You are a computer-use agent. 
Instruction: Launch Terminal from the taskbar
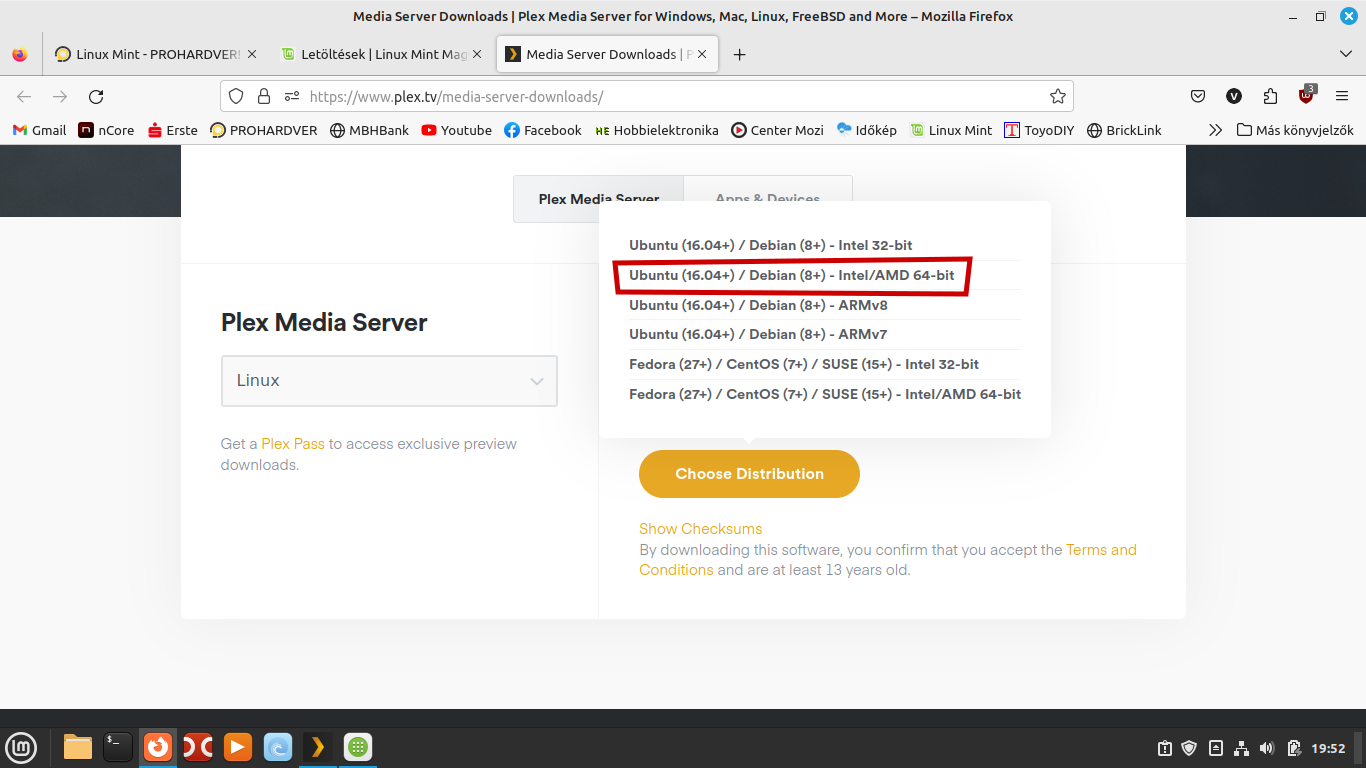pyautogui.click(x=118, y=747)
